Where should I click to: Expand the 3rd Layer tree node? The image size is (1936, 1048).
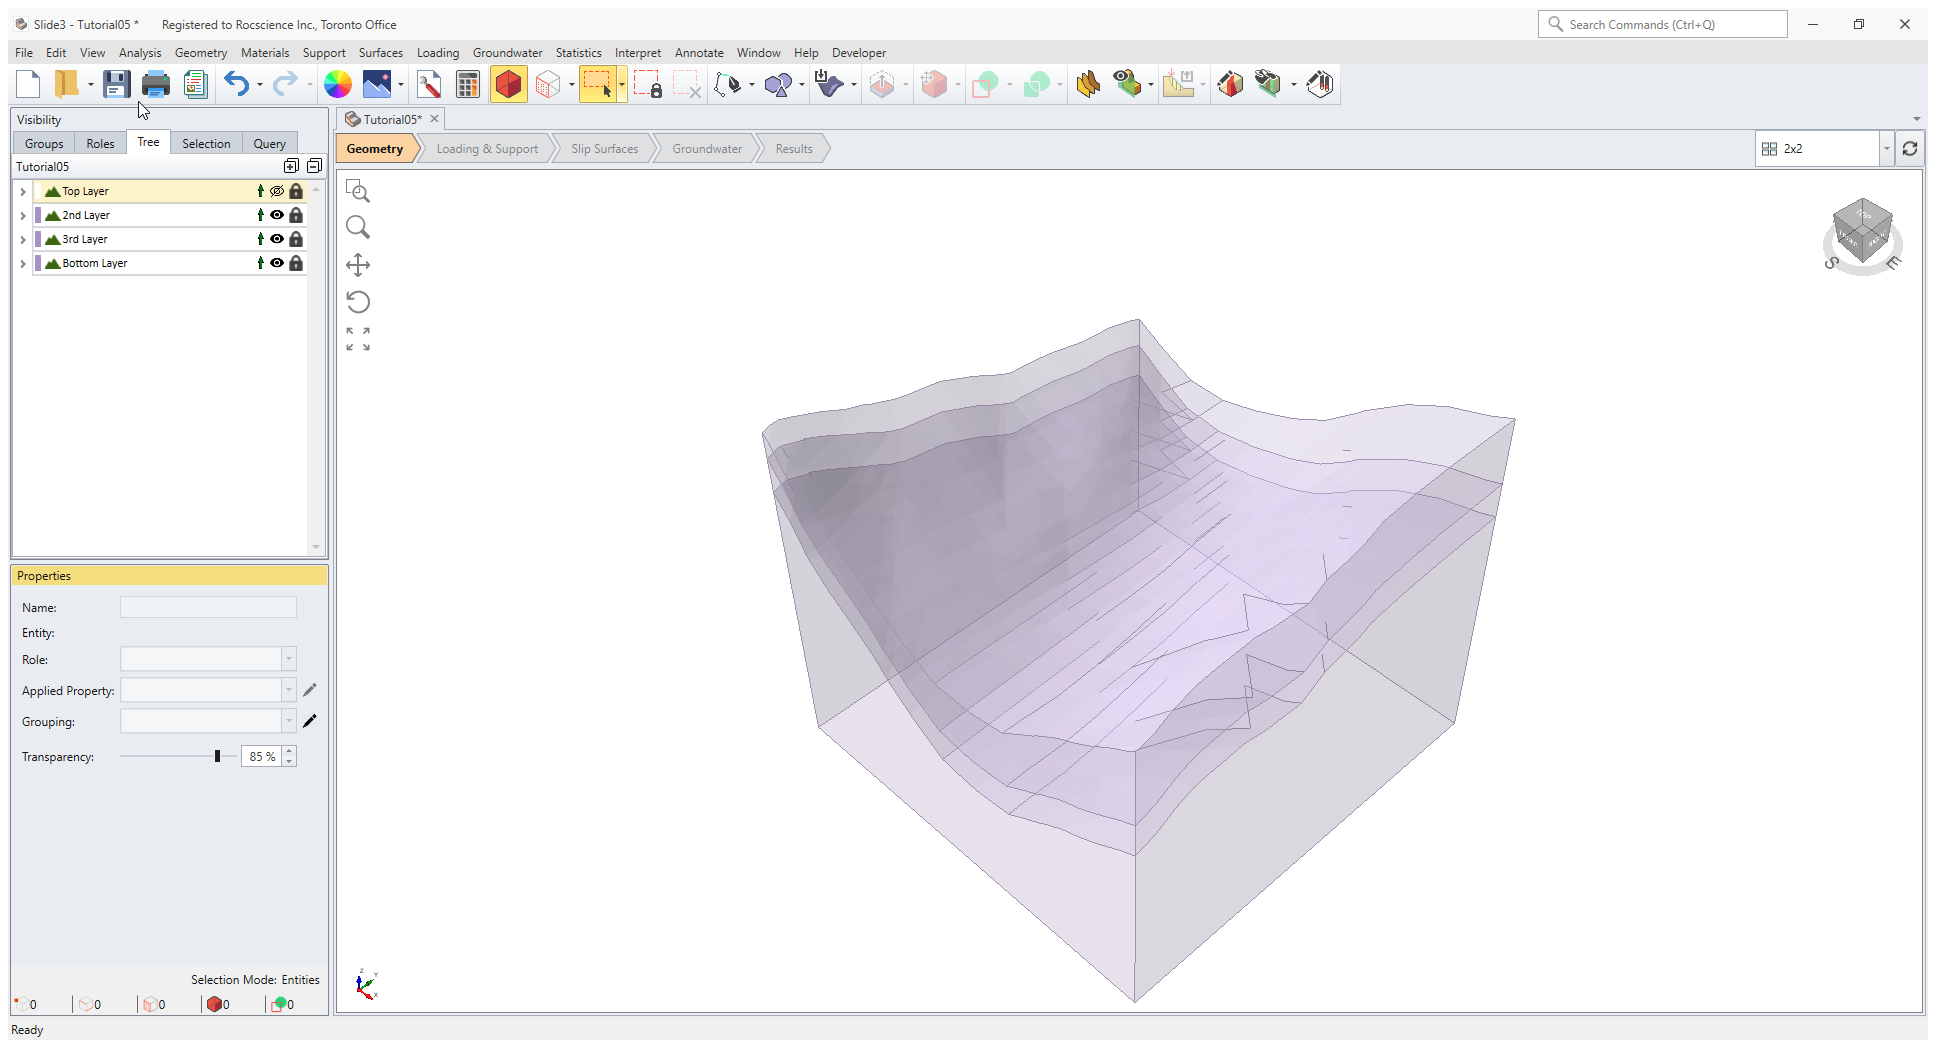pos(23,239)
